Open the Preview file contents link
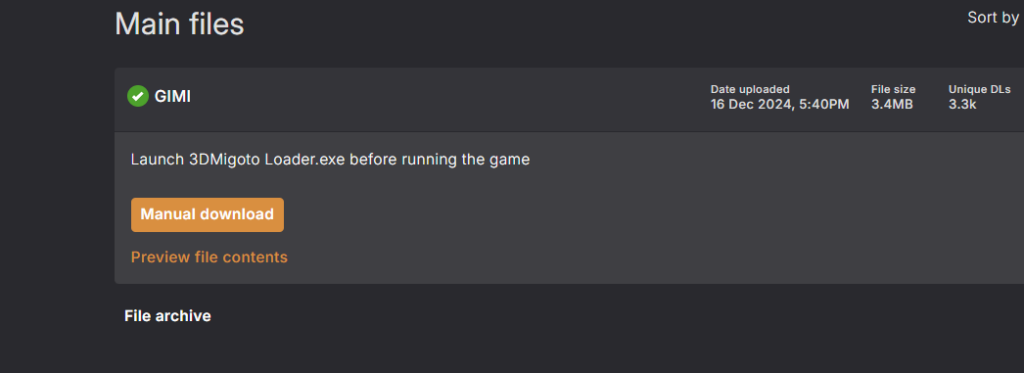The height and width of the screenshot is (373, 1024). click(209, 257)
